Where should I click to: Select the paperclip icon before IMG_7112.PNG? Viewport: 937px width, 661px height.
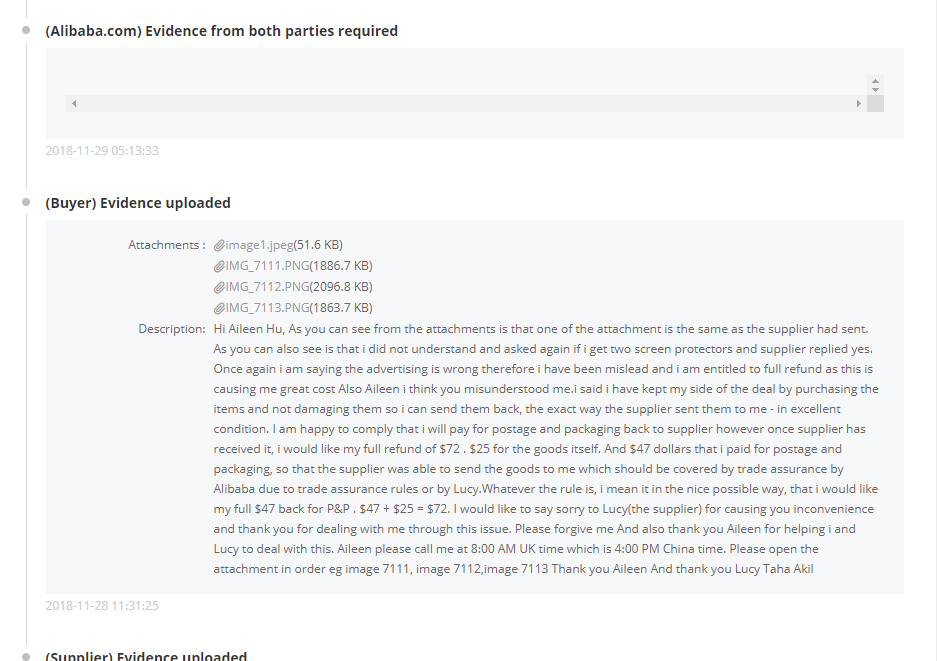coord(219,287)
